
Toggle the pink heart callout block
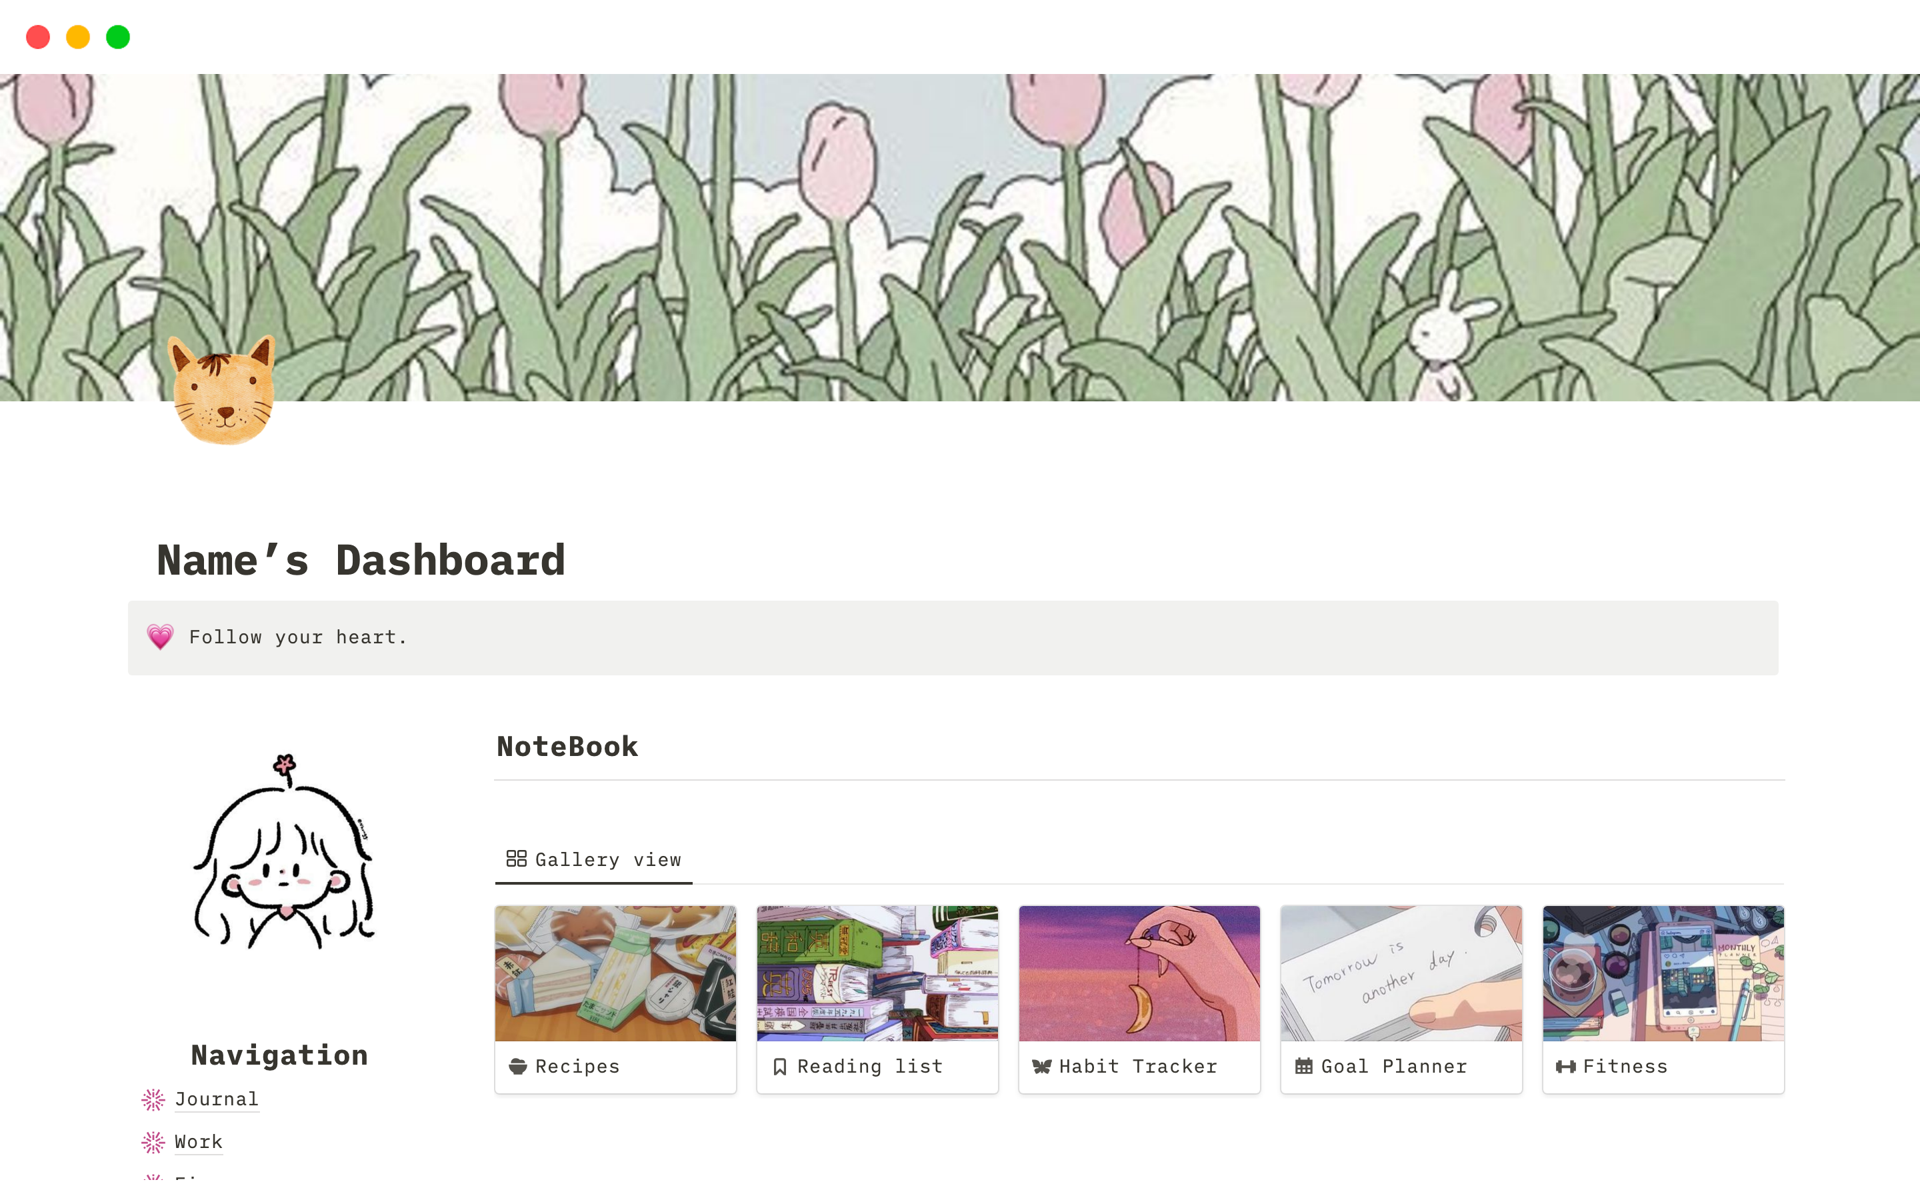[x=160, y=637]
